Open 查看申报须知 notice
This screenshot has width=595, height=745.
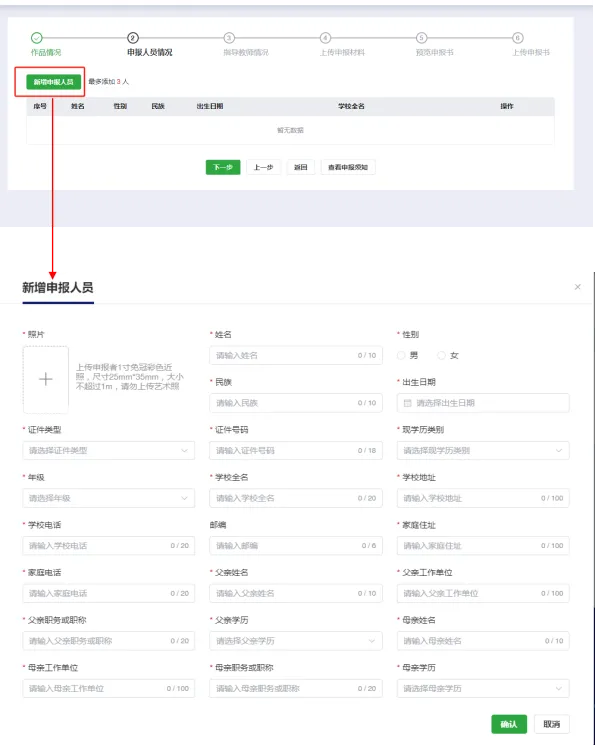click(x=348, y=167)
